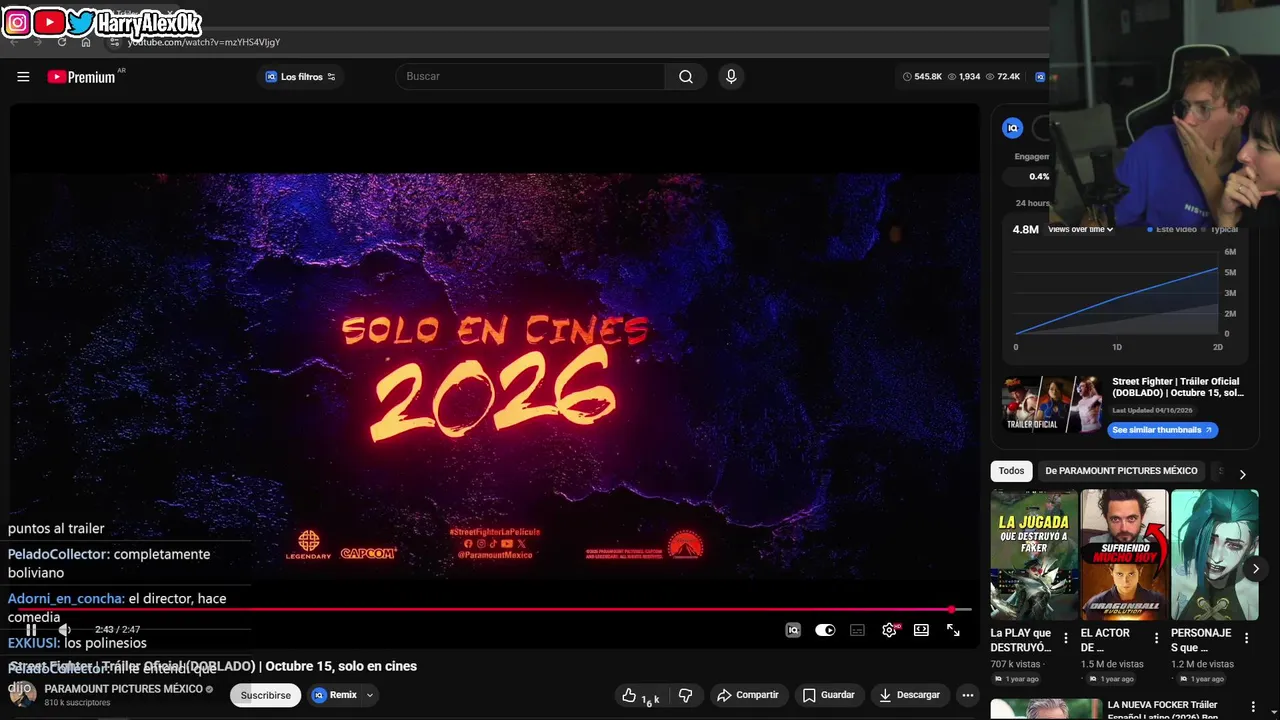The width and height of the screenshot is (1280, 720).
Task: Click the 545.8K clock stat
Action: 922,77
